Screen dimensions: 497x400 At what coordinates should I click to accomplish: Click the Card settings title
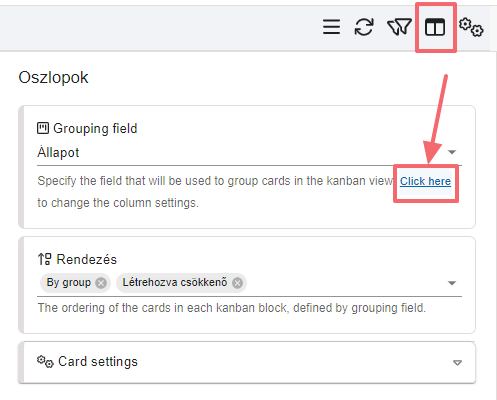98,362
